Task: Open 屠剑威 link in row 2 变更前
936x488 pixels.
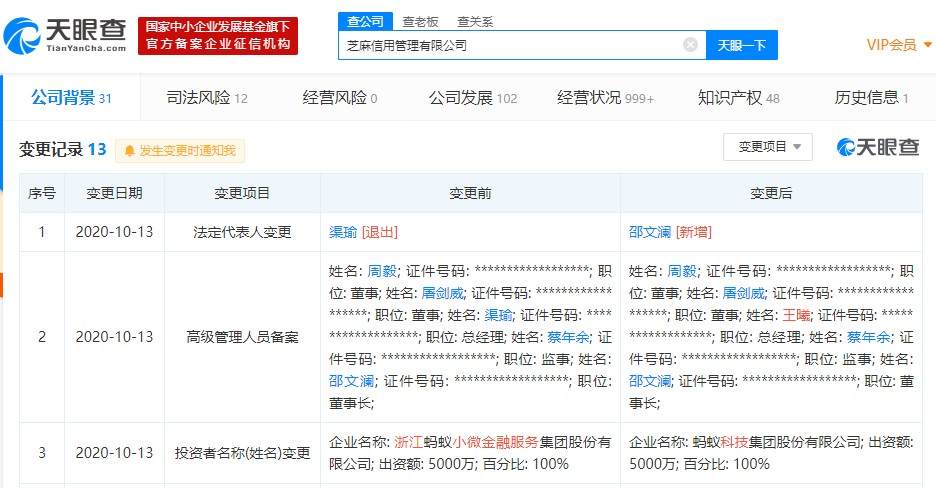Action: click(x=442, y=293)
